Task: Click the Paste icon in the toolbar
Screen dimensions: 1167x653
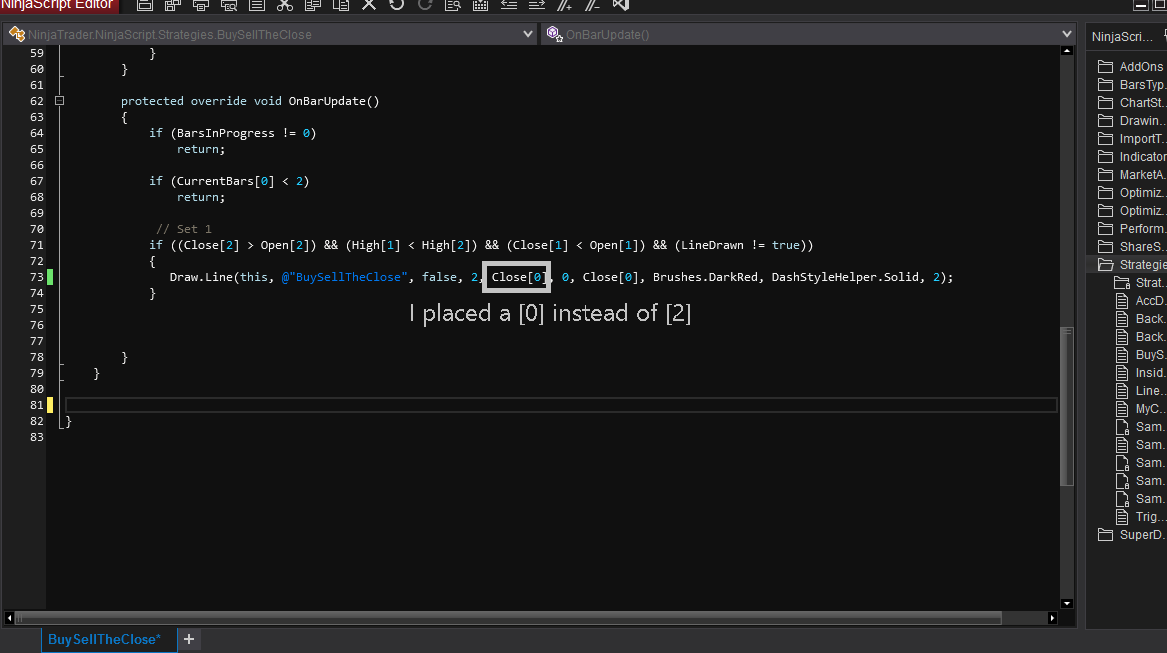Action: (x=341, y=4)
